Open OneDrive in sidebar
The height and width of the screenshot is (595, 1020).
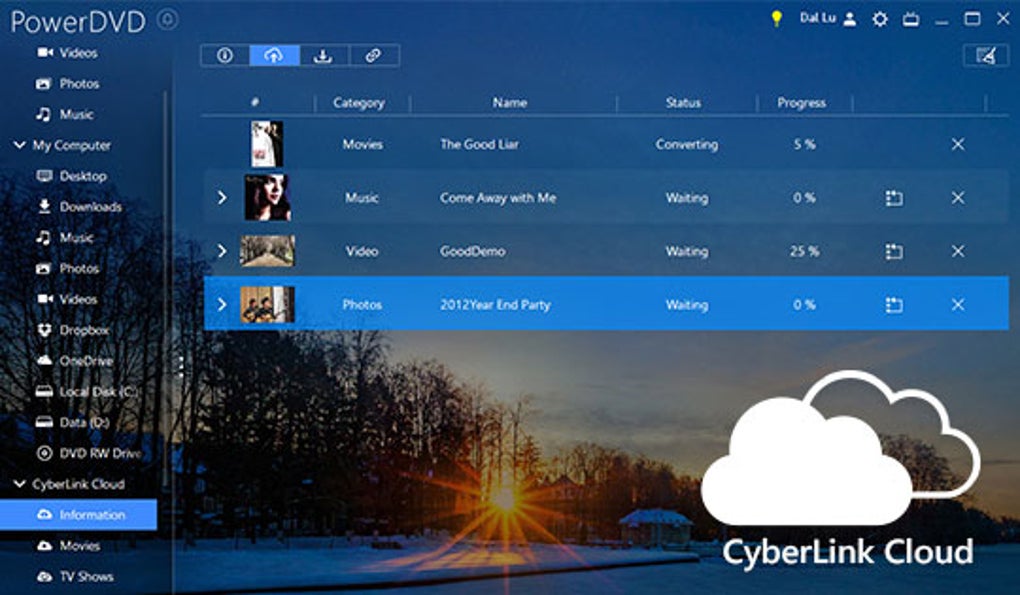74,361
